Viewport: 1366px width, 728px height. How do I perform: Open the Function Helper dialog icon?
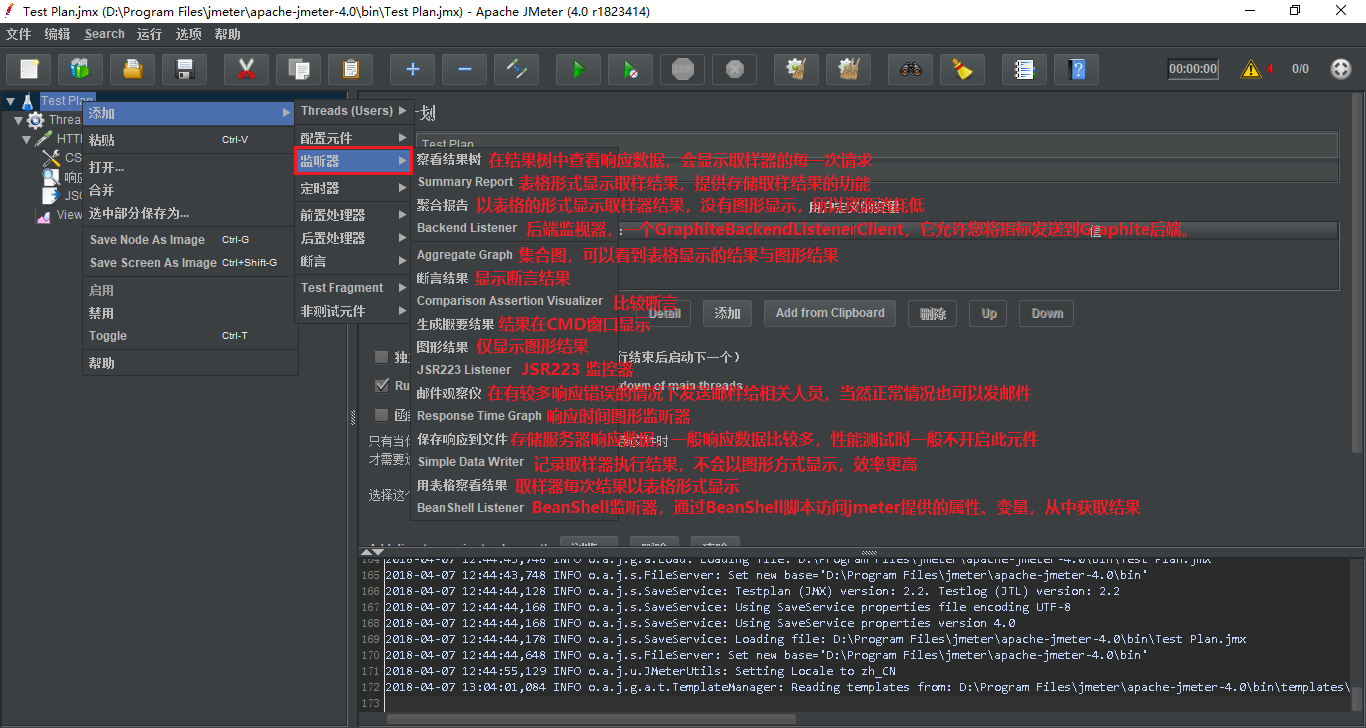coord(1024,69)
